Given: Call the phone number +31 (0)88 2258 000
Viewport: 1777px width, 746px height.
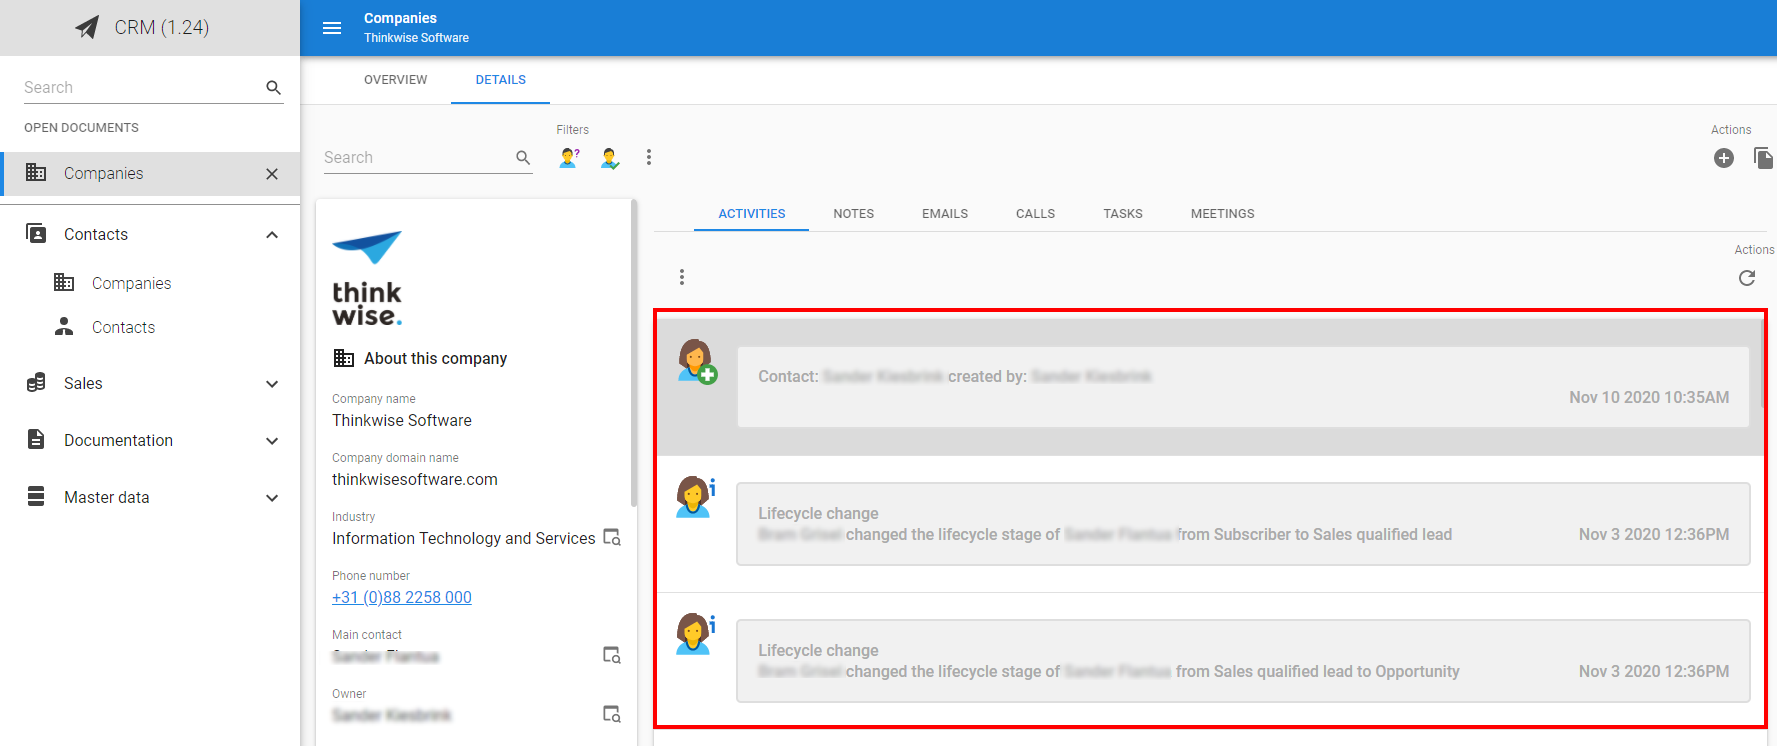Looking at the screenshot, I should point(402,598).
